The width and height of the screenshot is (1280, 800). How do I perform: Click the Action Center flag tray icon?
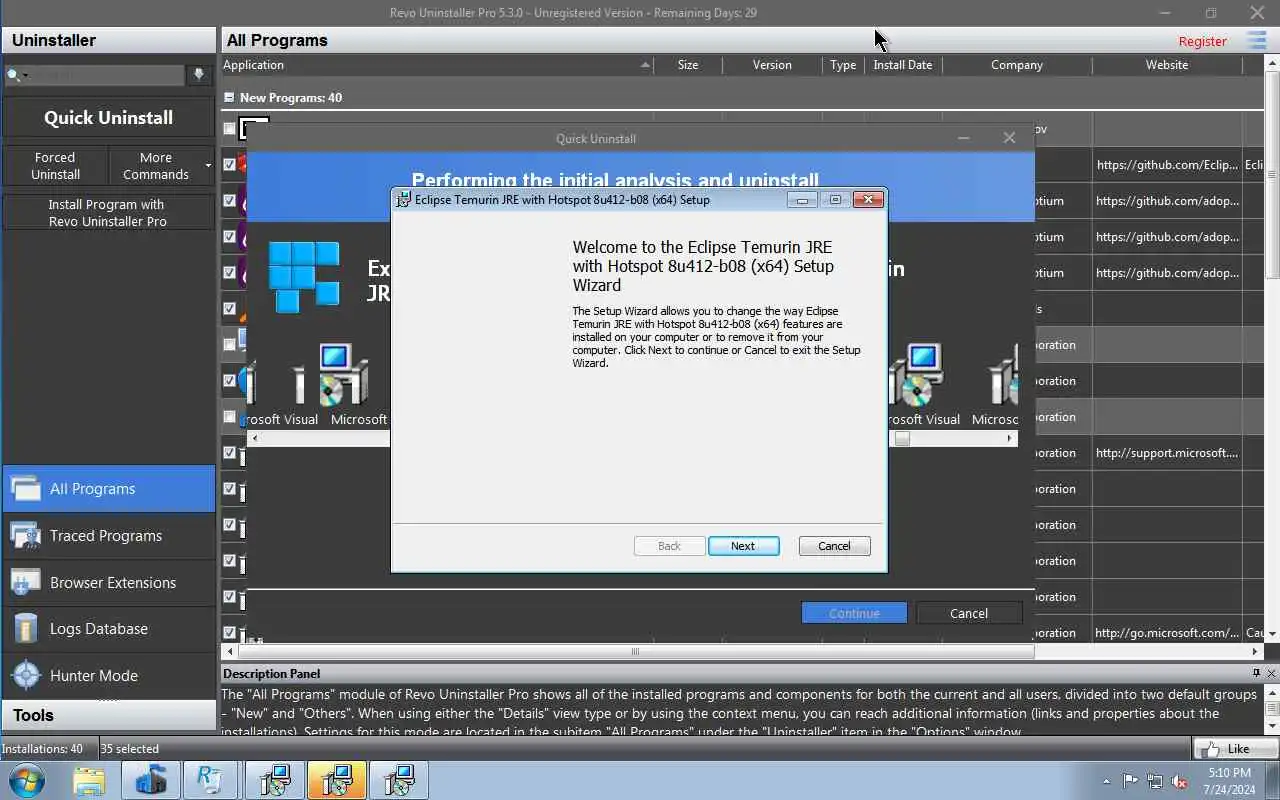pos(1130,781)
